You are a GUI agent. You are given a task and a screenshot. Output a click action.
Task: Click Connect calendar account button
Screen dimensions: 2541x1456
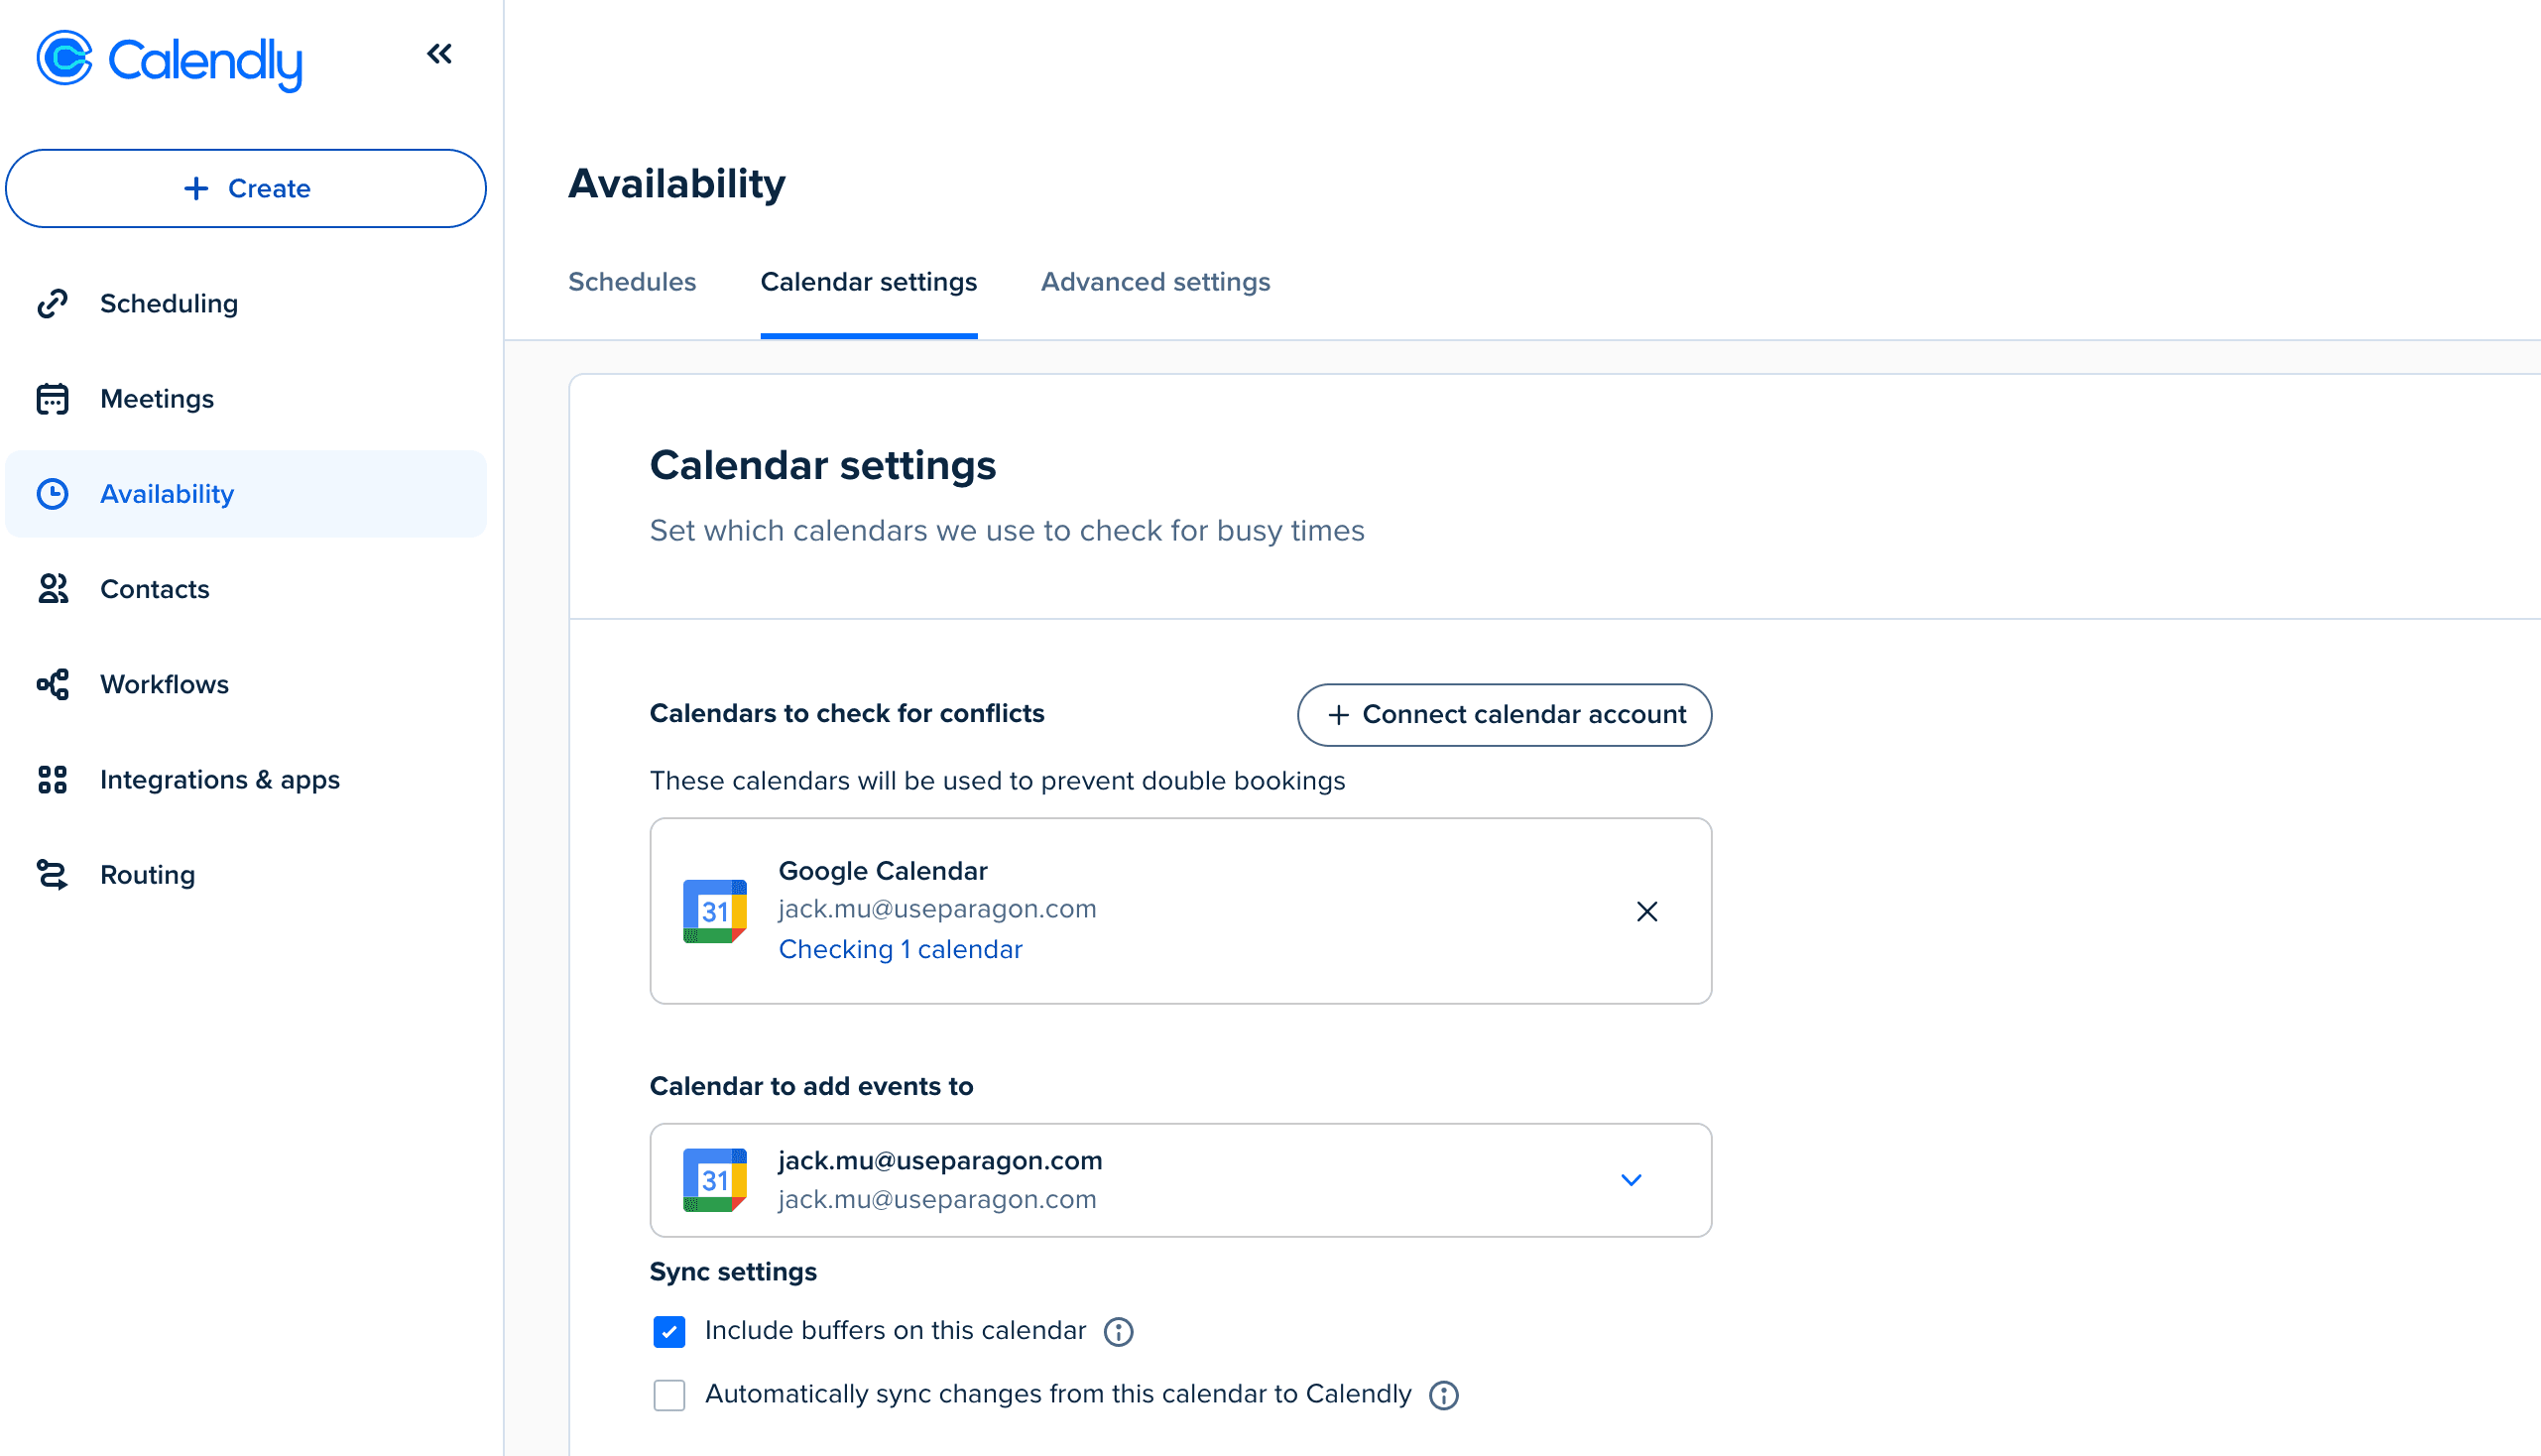(x=1504, y=714)
